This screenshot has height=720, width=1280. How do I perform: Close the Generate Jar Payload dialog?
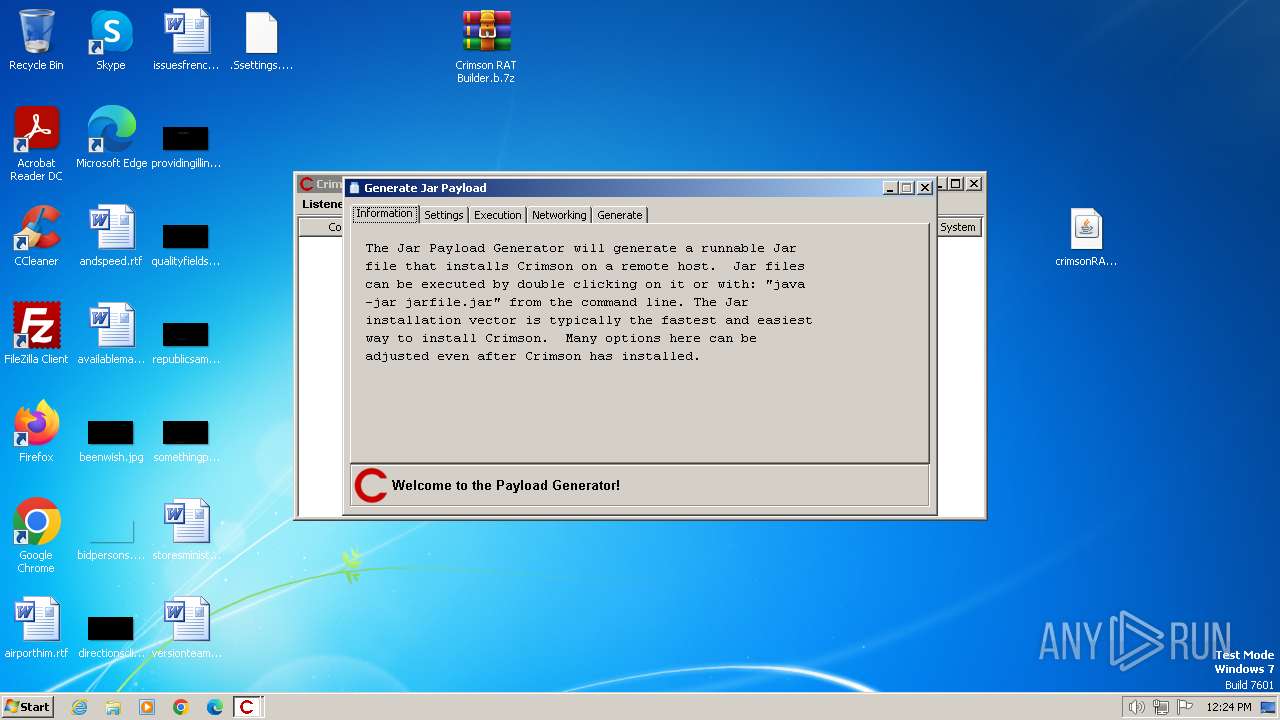925,188
